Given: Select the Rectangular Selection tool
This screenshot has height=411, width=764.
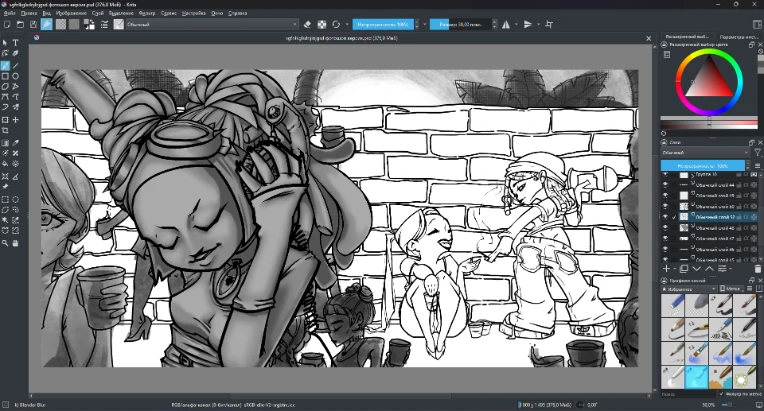Looking at the screenshot, I should point(5,199).
